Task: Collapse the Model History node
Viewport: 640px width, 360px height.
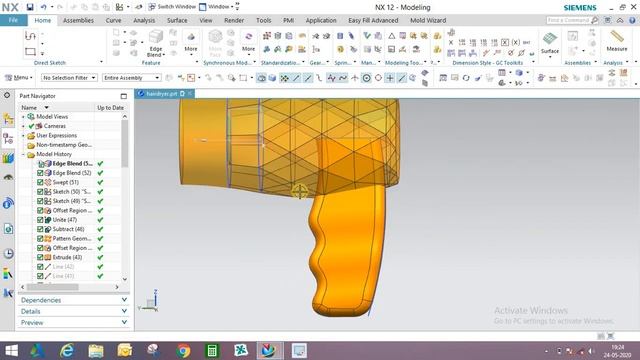Action: click(23, 154)
